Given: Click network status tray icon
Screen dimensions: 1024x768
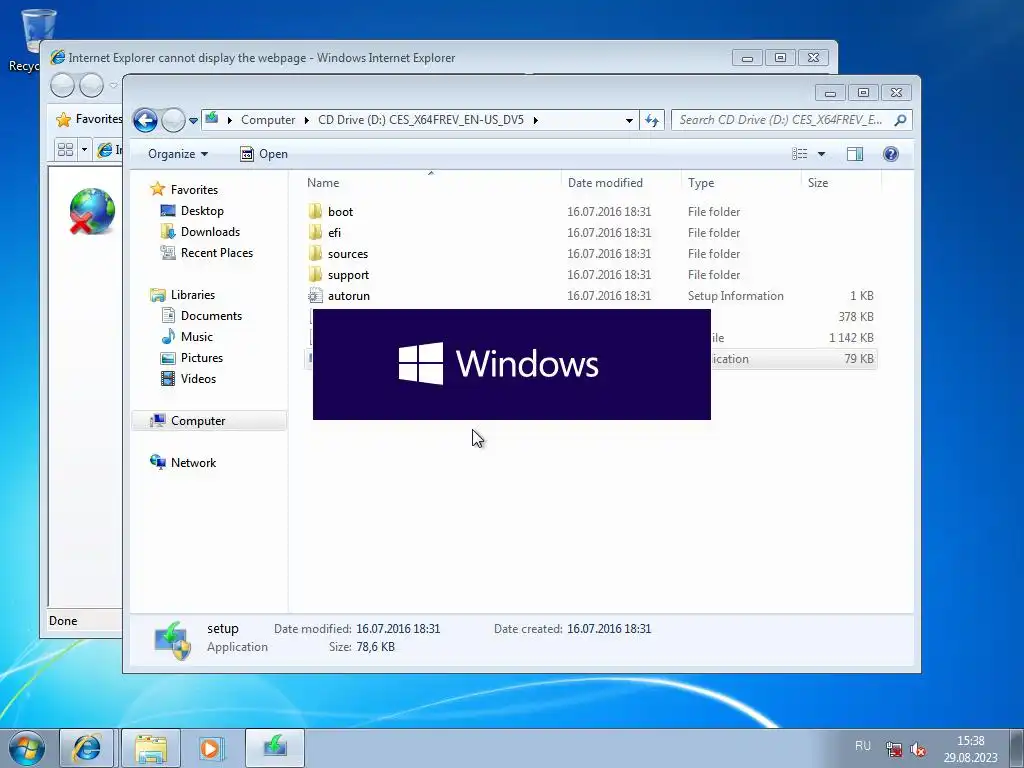Looking at the screenshot, I should tap(894, 749).
